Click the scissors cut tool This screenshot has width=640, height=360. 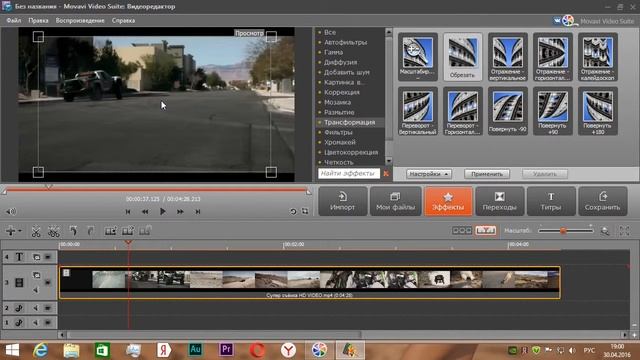[36, 231]
